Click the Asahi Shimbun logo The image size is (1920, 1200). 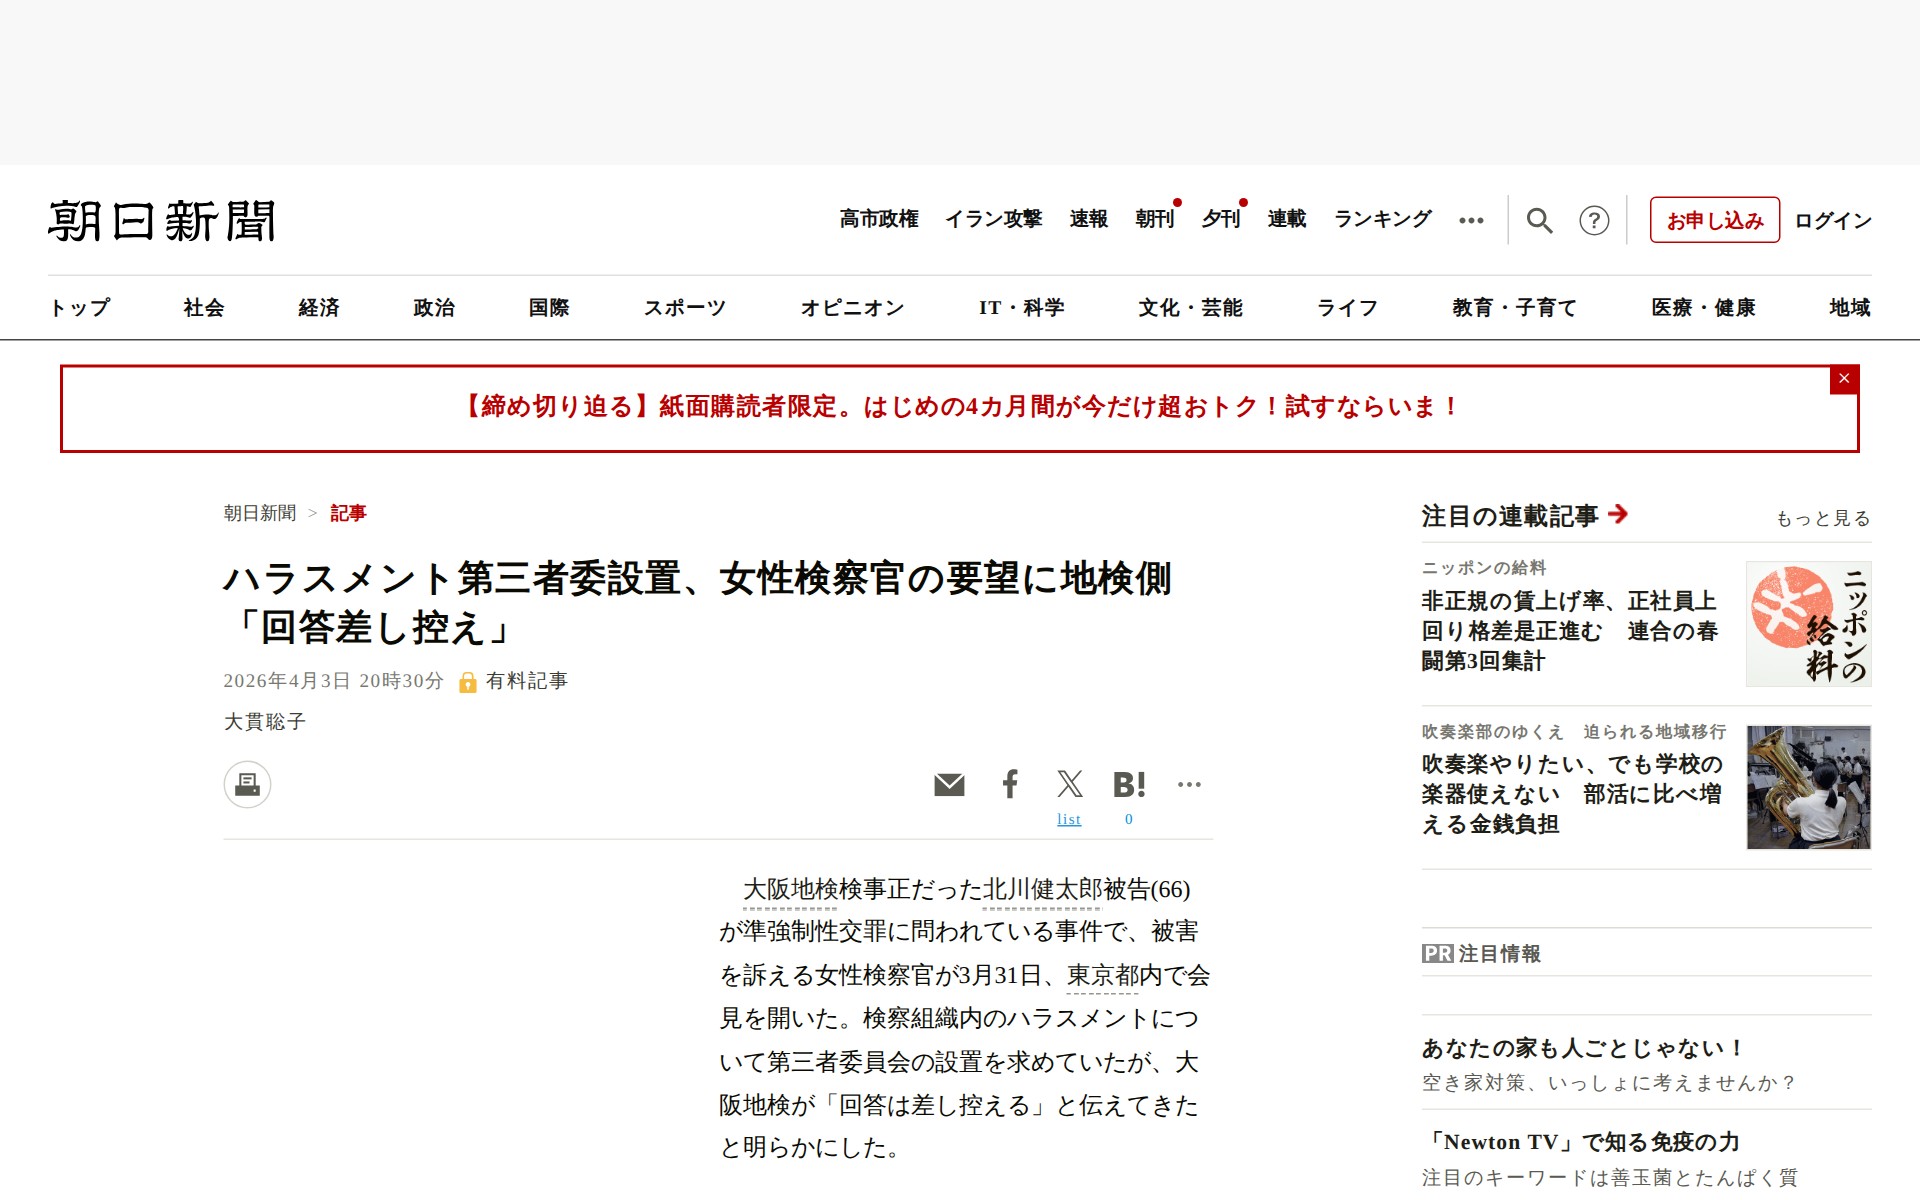(x=162, y=221)
